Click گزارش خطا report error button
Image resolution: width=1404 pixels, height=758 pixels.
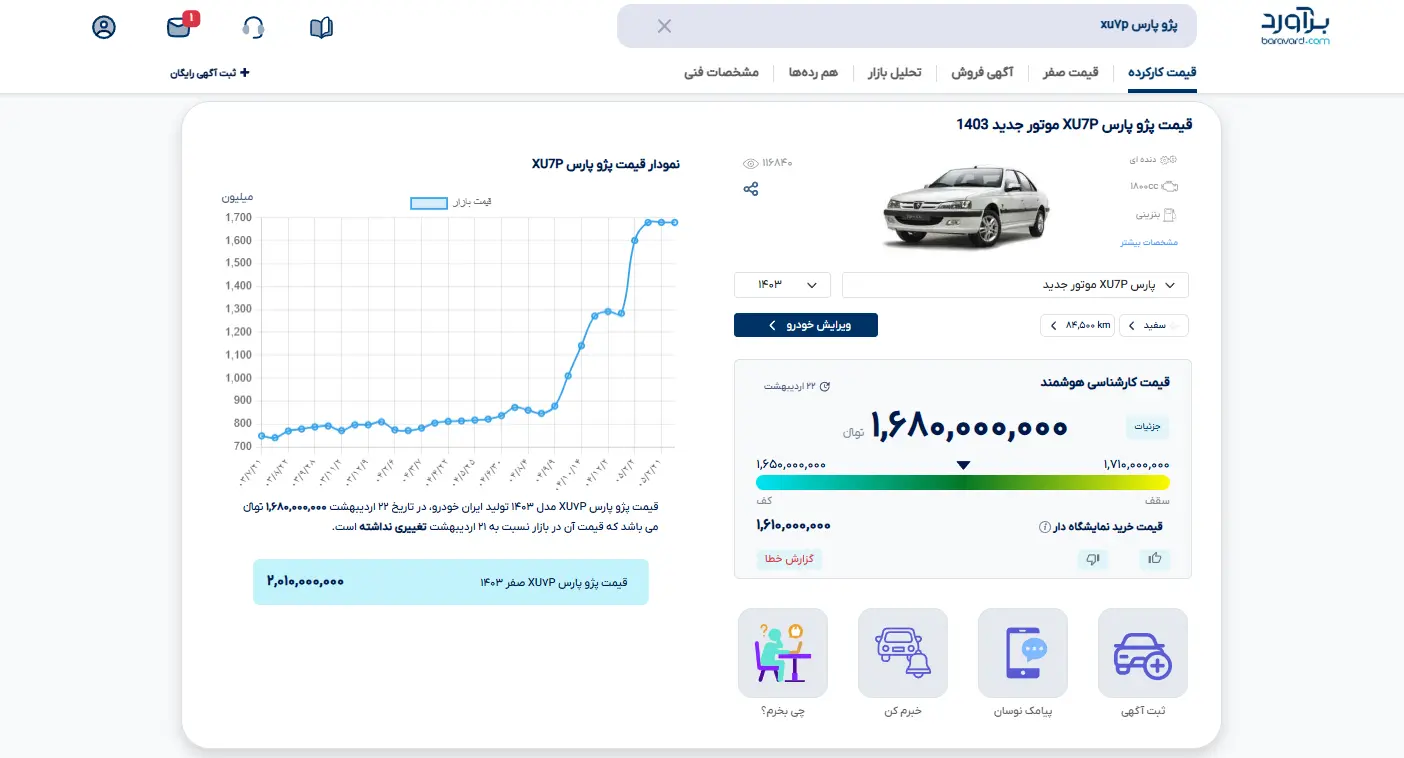[x=789, y=559]
